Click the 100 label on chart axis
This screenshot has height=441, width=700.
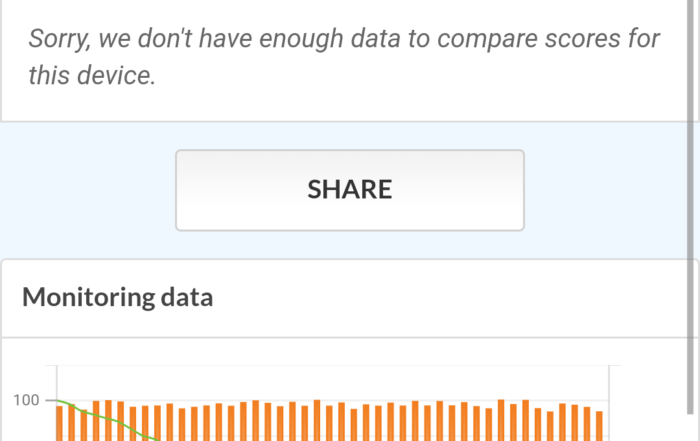[26, 401]
